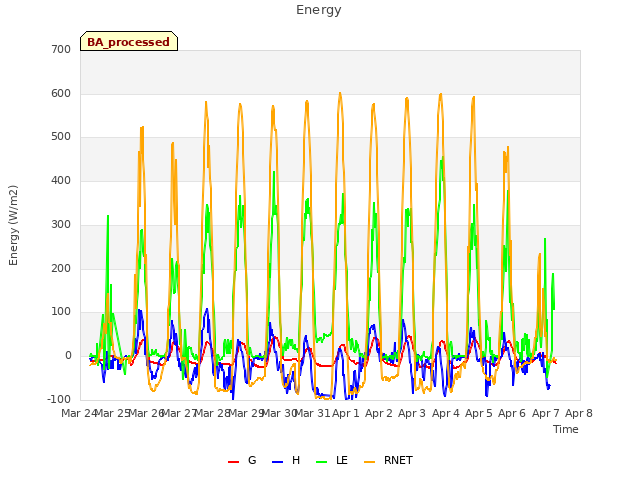Viewport: 640px width, 480px height.
Task: Click the RNET peak on Apr 1
Action: coord(340,93)
